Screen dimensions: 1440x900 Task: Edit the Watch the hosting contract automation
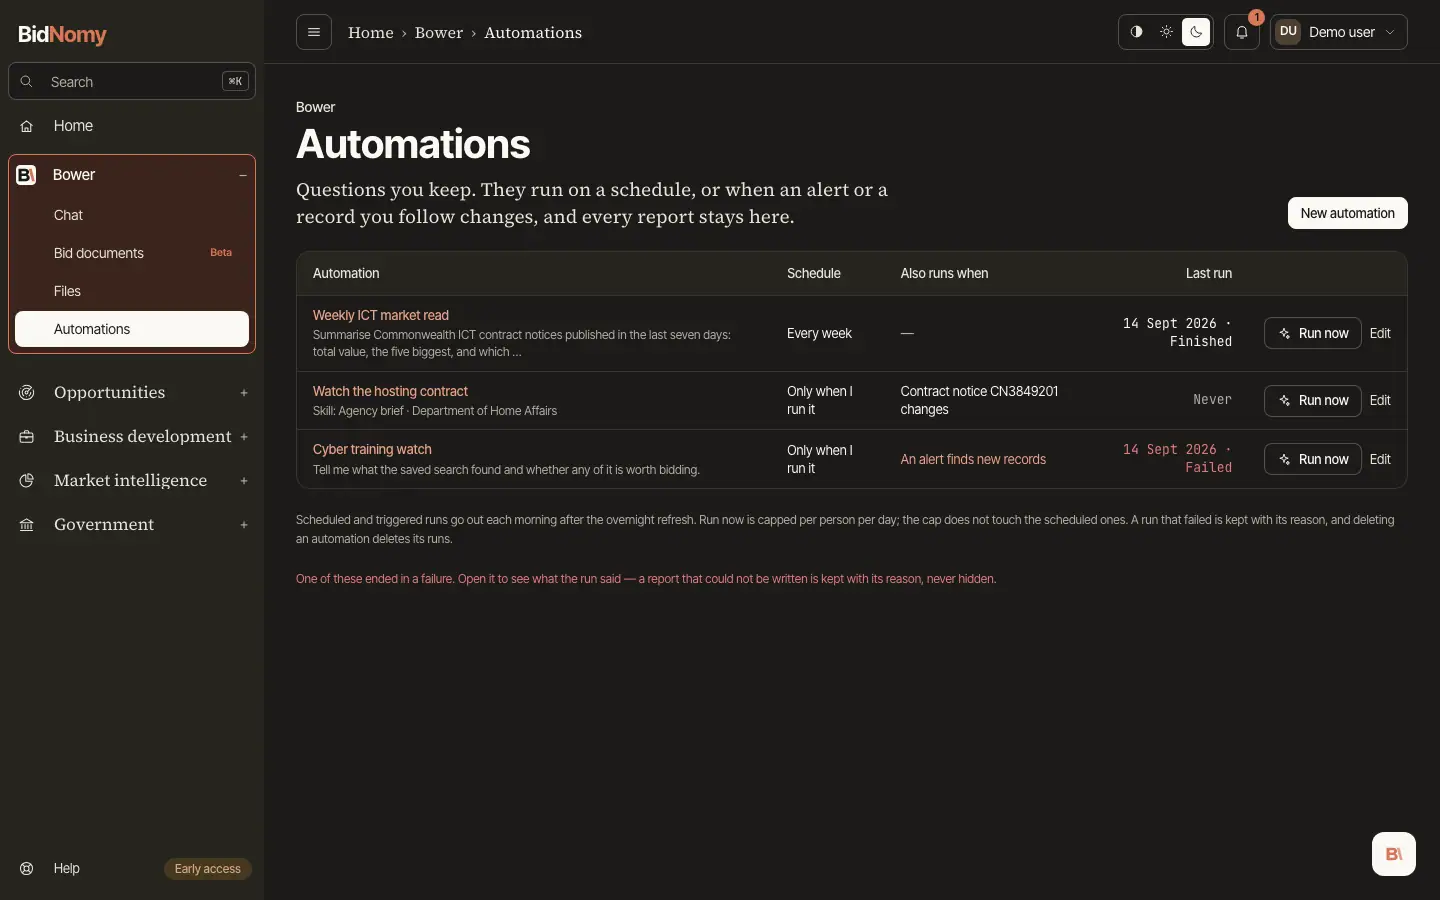pyautogui.click(x=1380, y=401)
